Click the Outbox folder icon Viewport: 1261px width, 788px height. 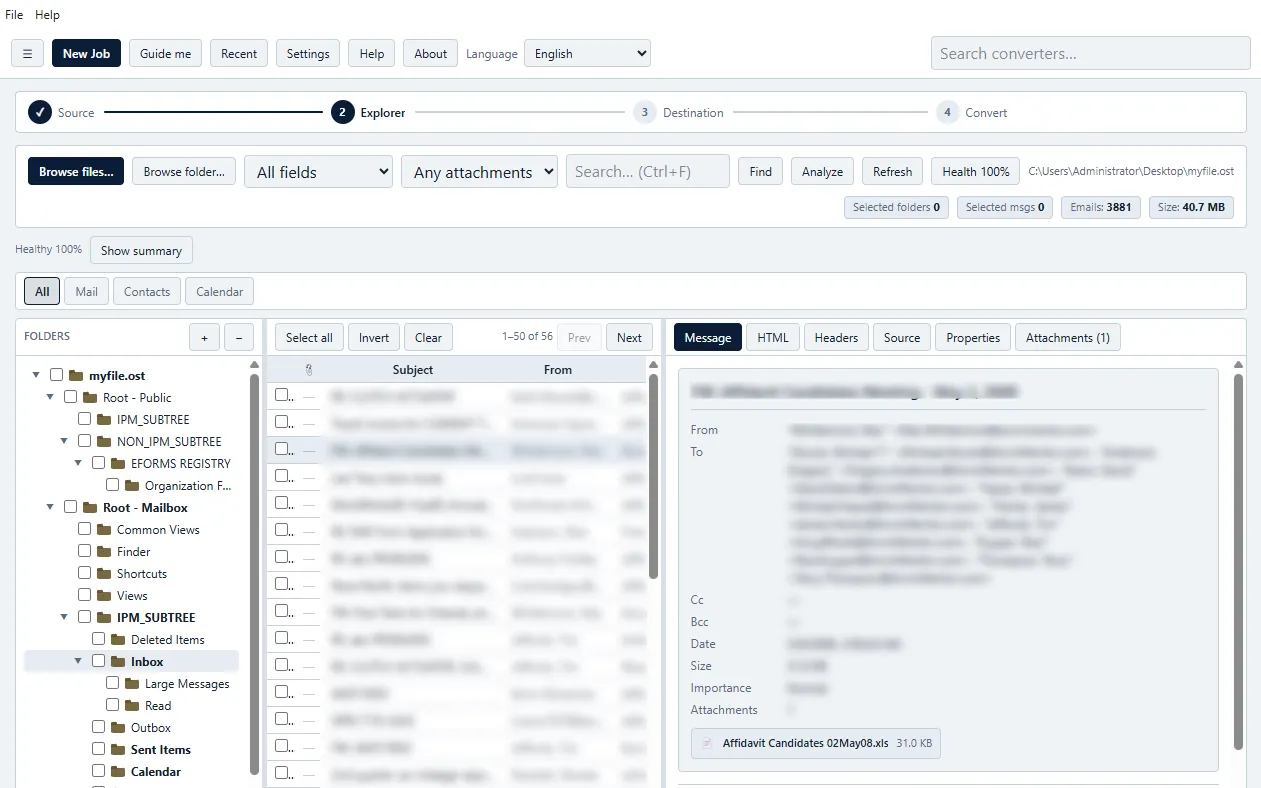coord(118,728)
